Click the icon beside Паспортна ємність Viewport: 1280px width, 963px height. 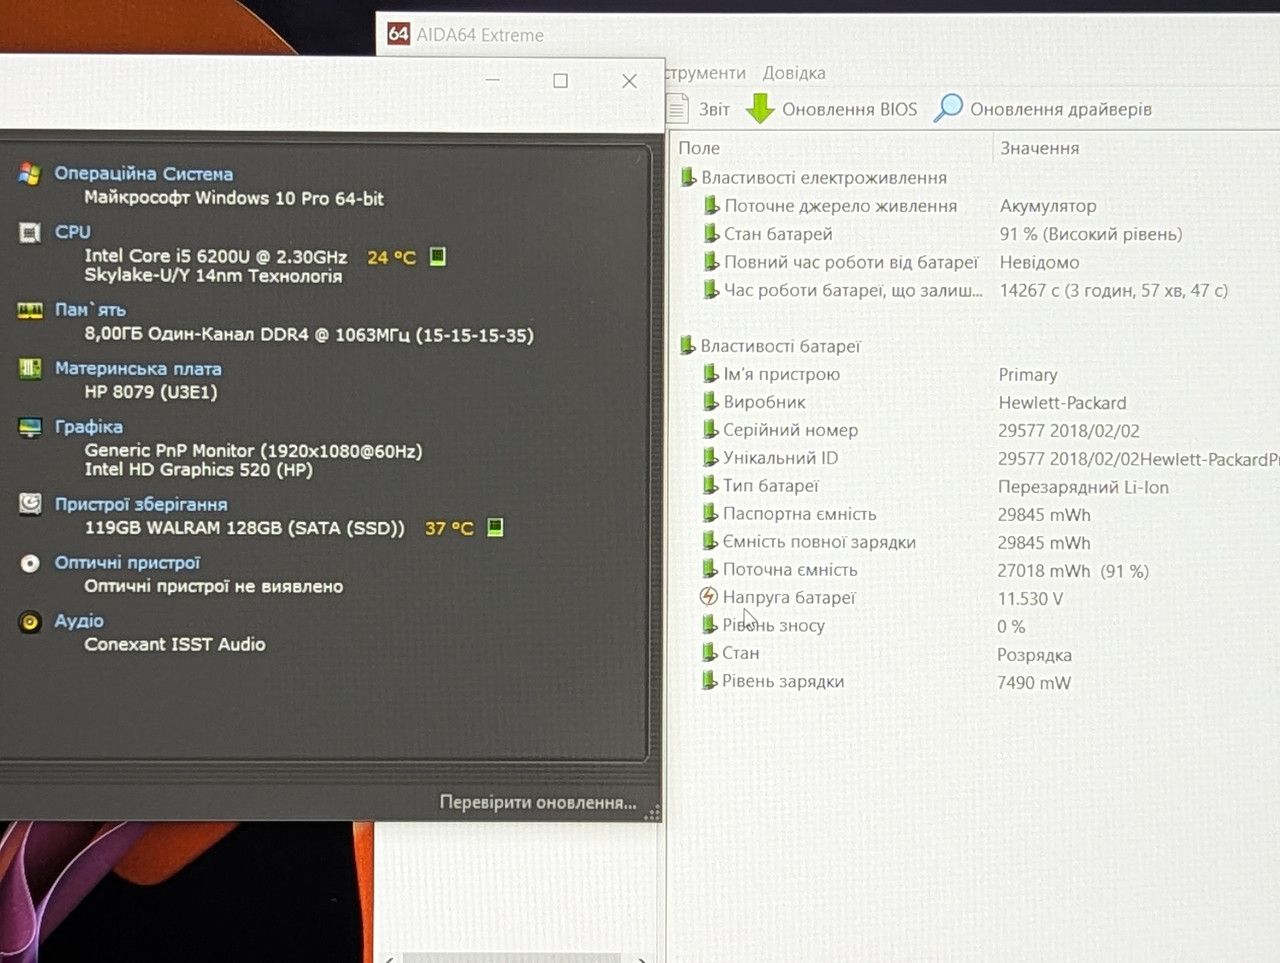[710, 513]
